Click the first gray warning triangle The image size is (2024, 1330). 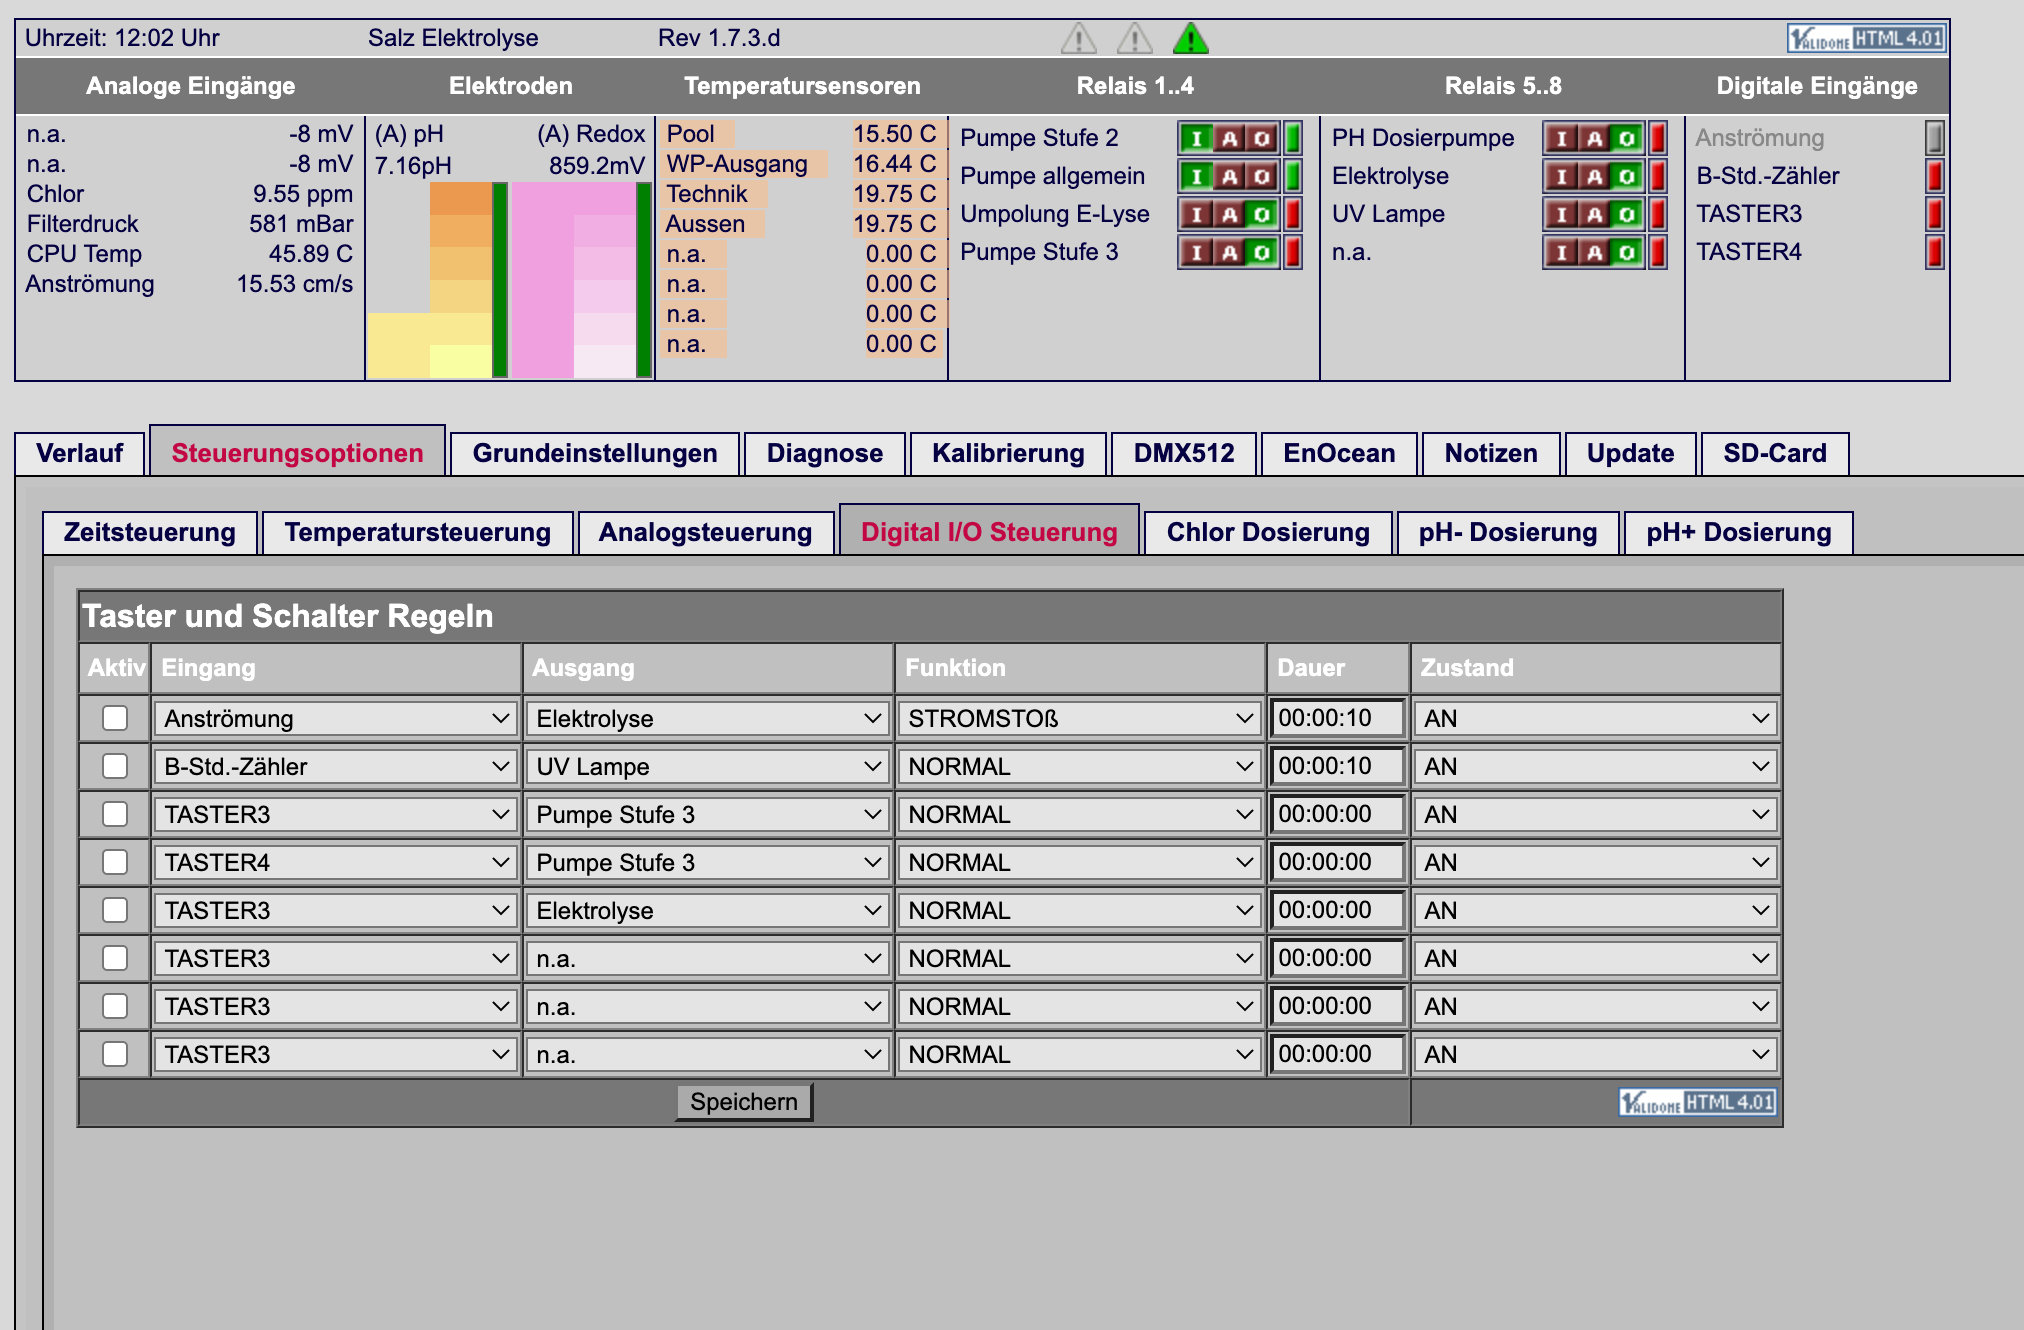coord(1079,39)
